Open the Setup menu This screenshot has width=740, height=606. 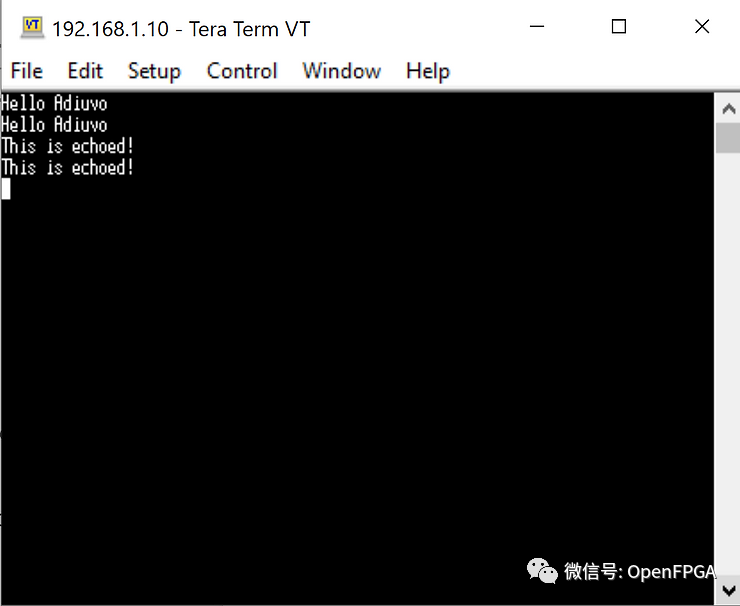[154, 71]
